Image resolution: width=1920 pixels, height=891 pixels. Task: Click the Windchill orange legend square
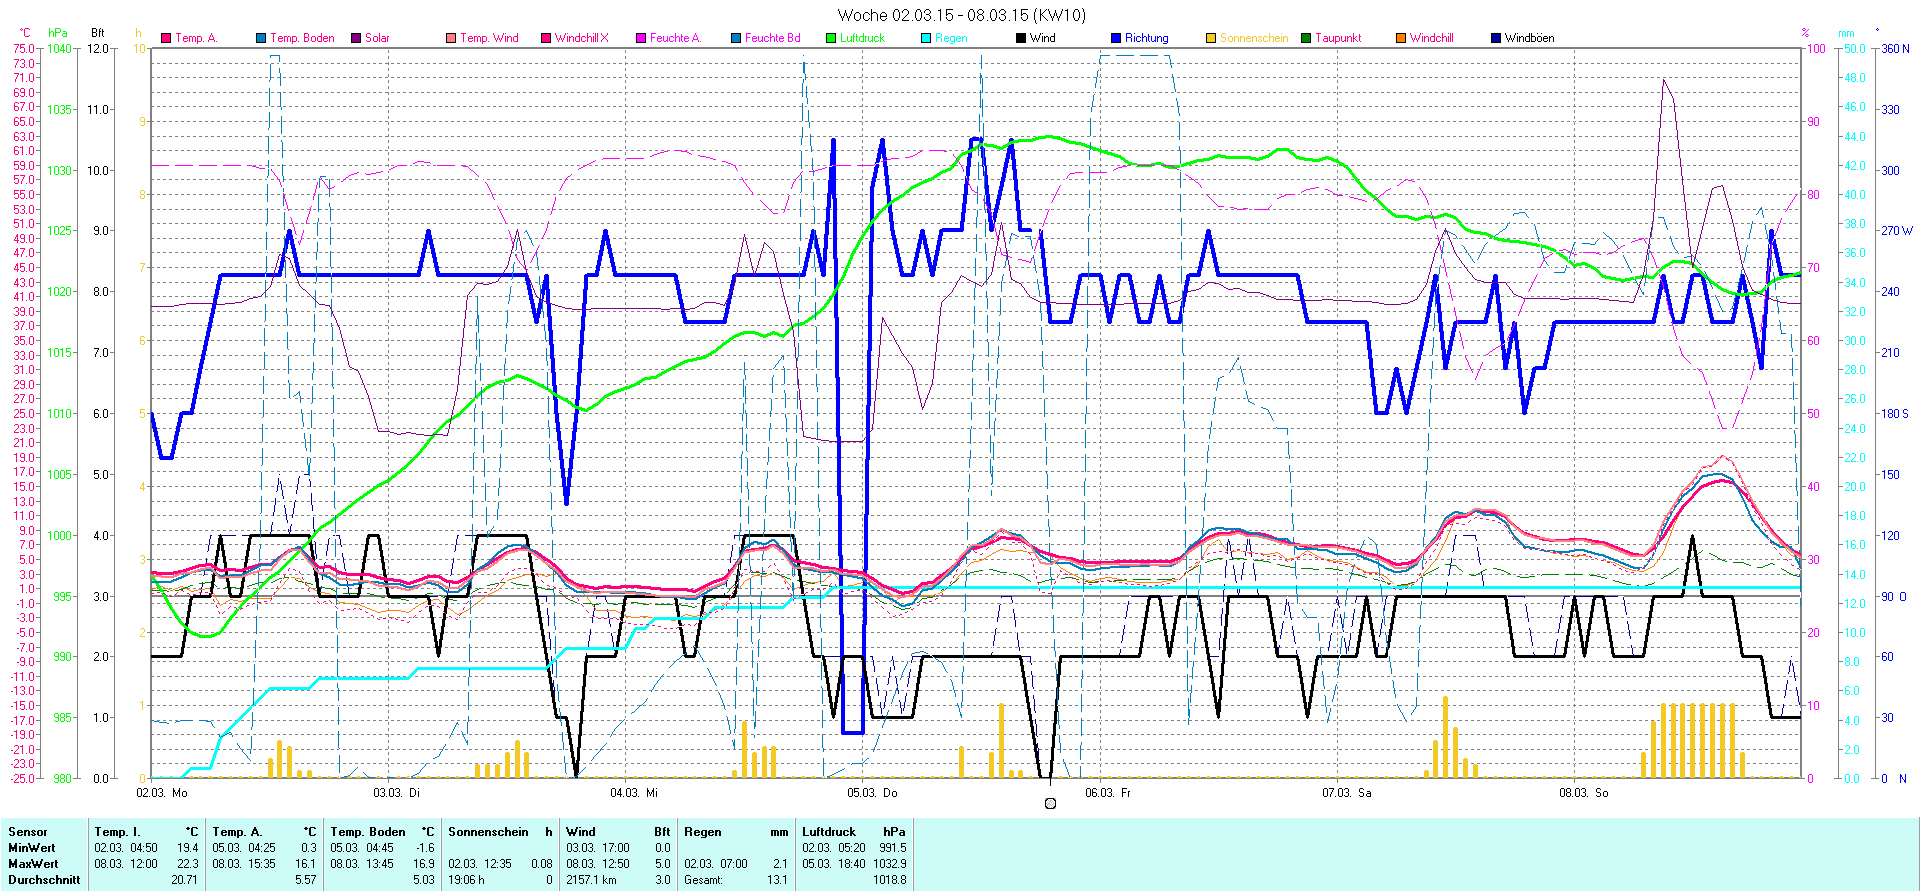1401,38
